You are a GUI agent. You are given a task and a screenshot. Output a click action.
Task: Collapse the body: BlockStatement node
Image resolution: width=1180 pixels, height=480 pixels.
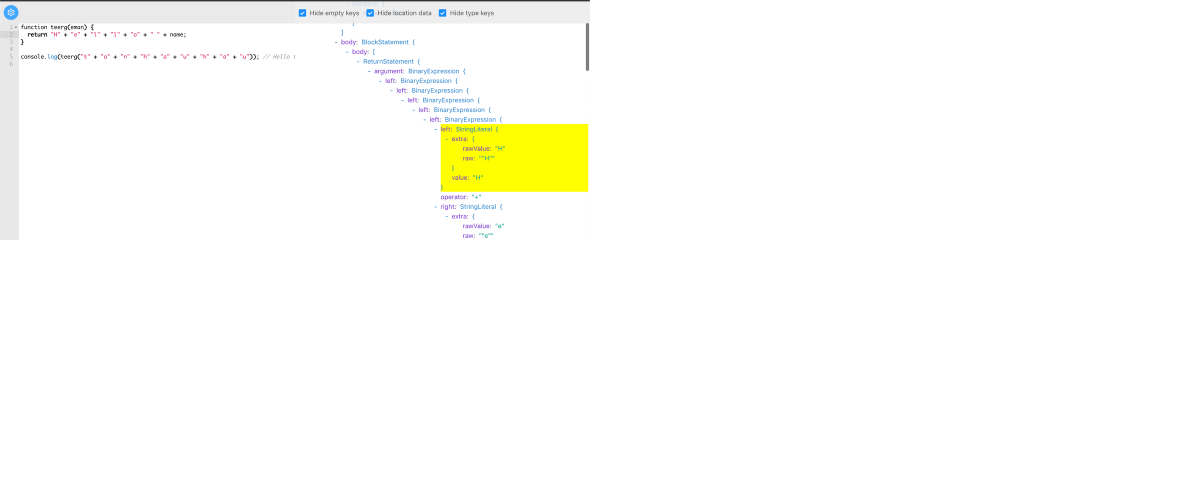[336, 42]
